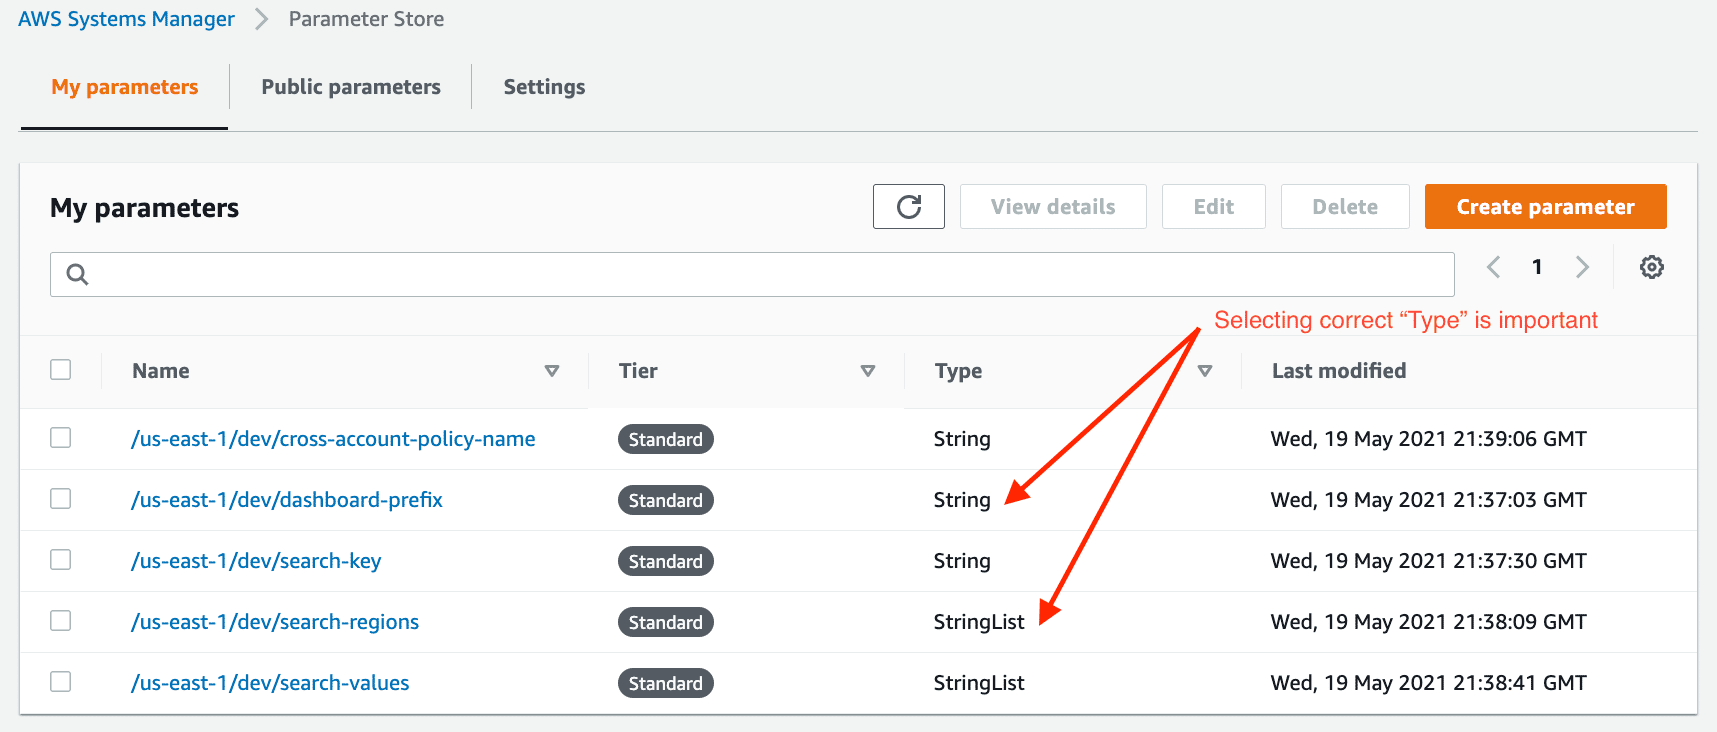Image resolution: width=1717 pixels, height=732 pixels.
Task: Sort by Type column arrow
Action: pyautogui.click(x=1205, y=371)
